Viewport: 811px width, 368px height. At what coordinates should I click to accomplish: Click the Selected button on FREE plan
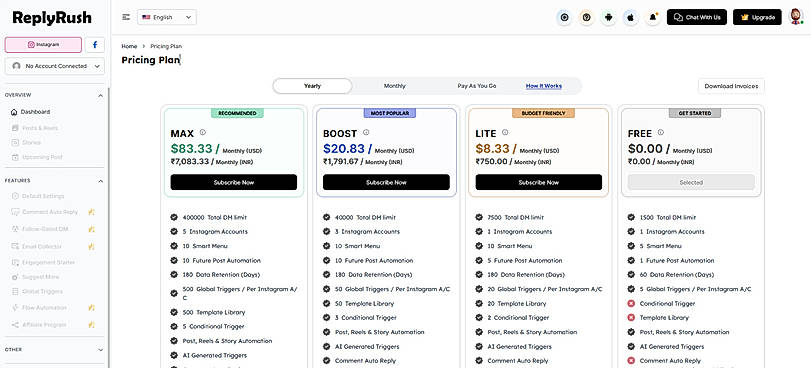point(691,182)
